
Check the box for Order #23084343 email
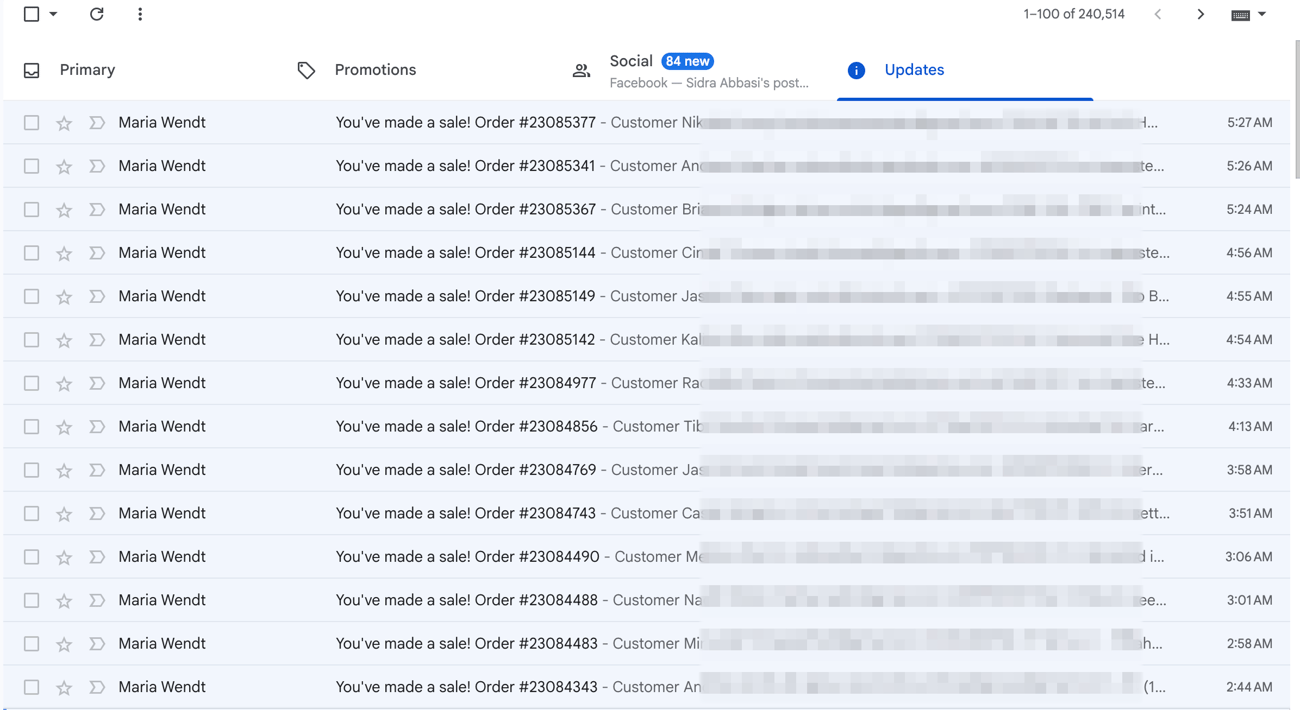click(x=32, y=687)
